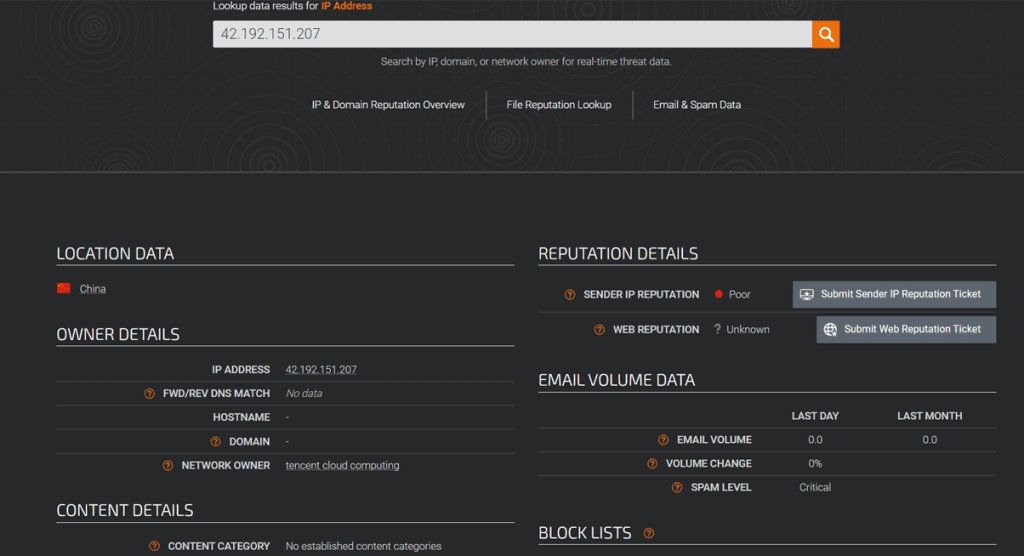Follow the China location link
This screenshot has height=556, width=1024.
[x=93, y=289]
